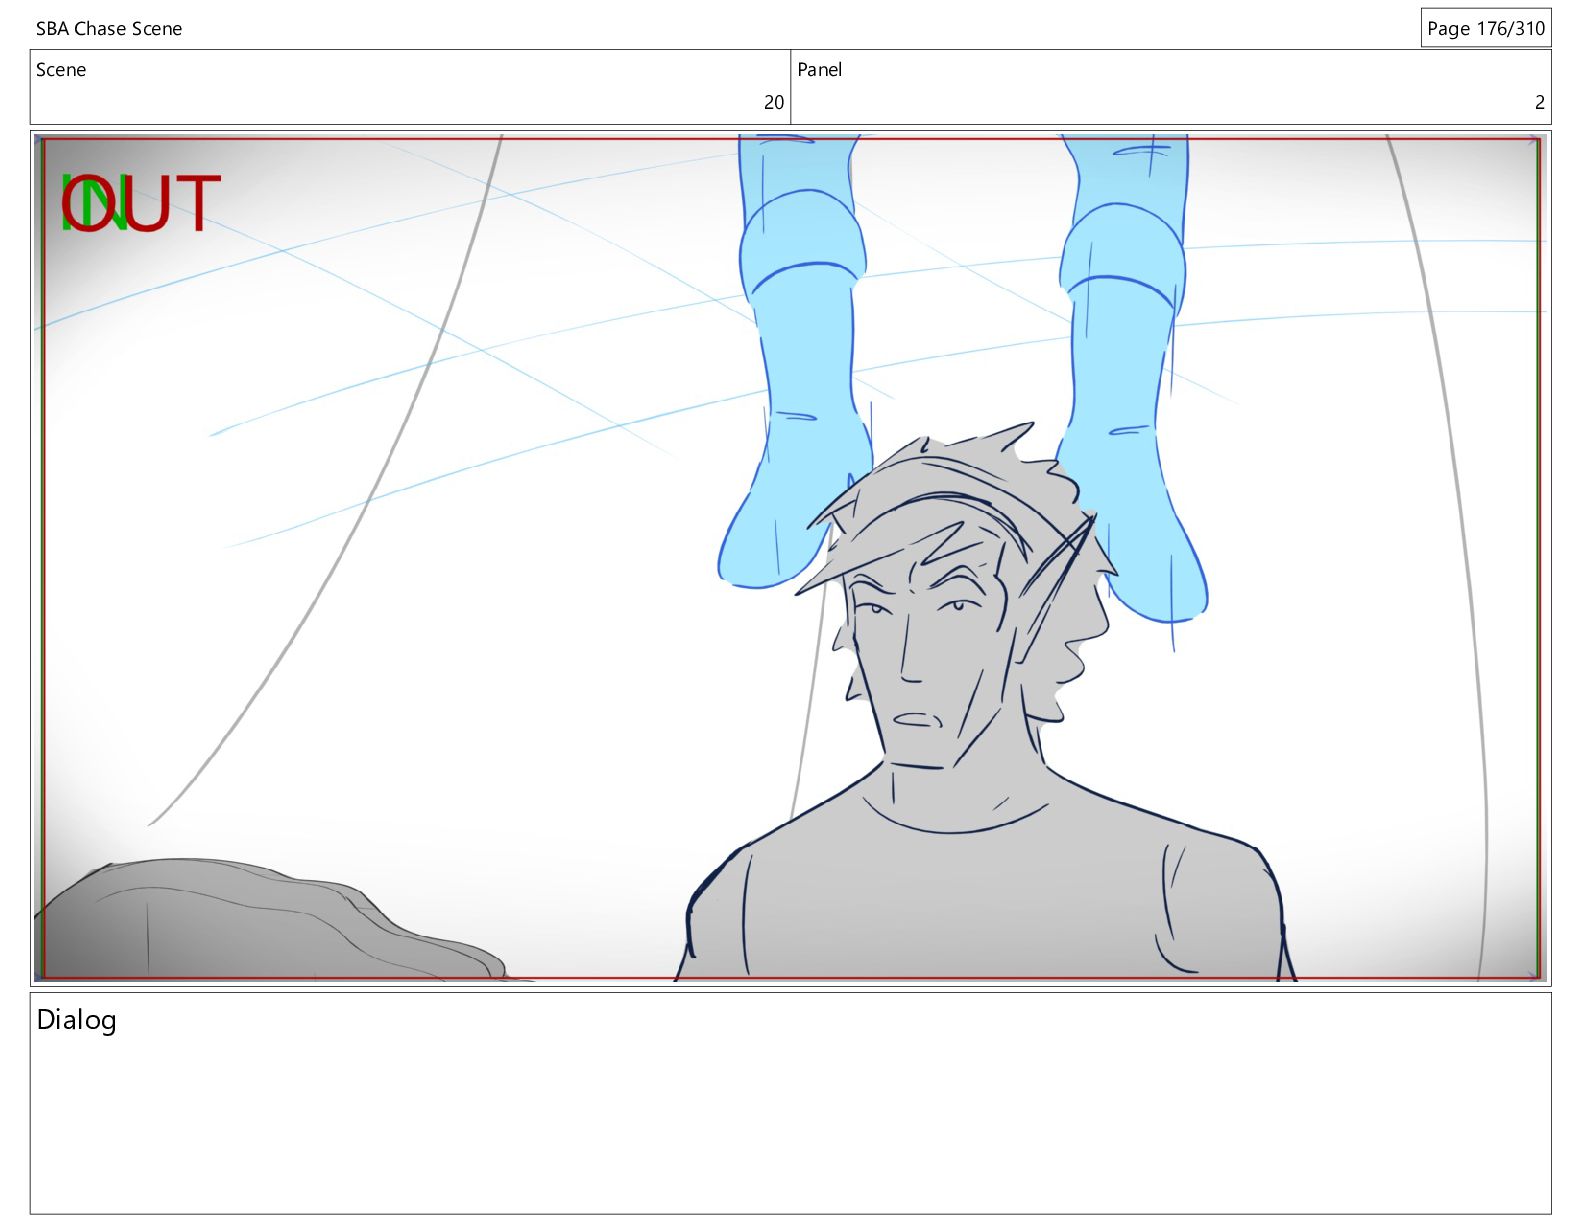Click the red 'OUT' marker text
The image size is (1584, 1224).
point(140,203)
